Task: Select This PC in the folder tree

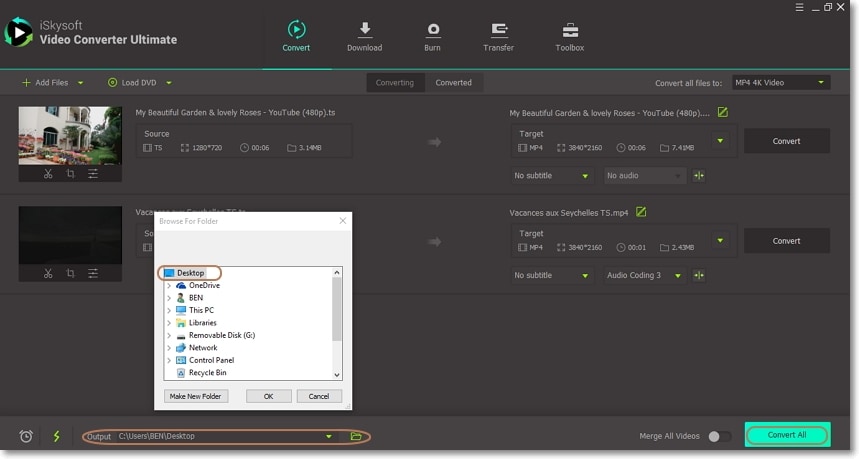Action: click(201, 310)
